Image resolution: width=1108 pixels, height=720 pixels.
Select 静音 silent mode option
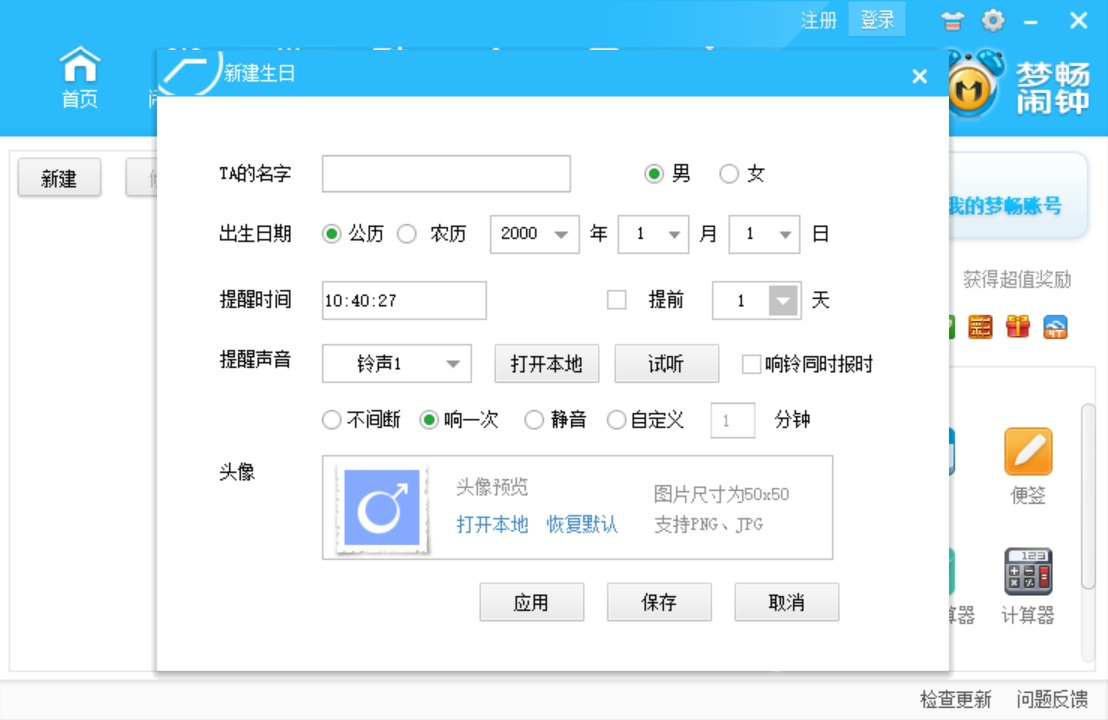point(535,420)
